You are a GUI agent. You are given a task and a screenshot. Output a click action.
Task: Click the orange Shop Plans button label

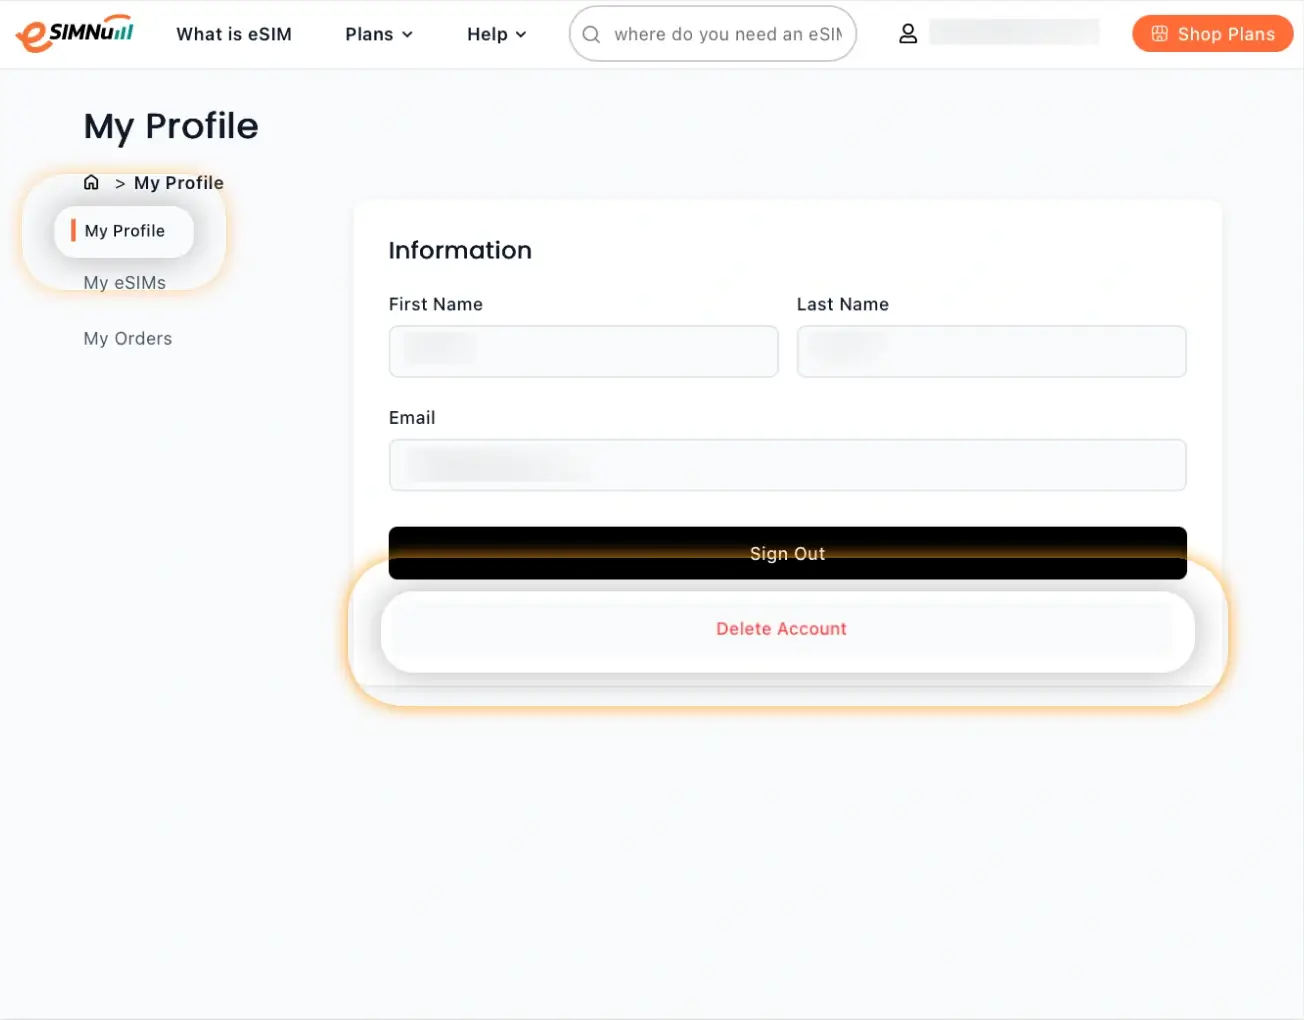(x=1226, y=34)
